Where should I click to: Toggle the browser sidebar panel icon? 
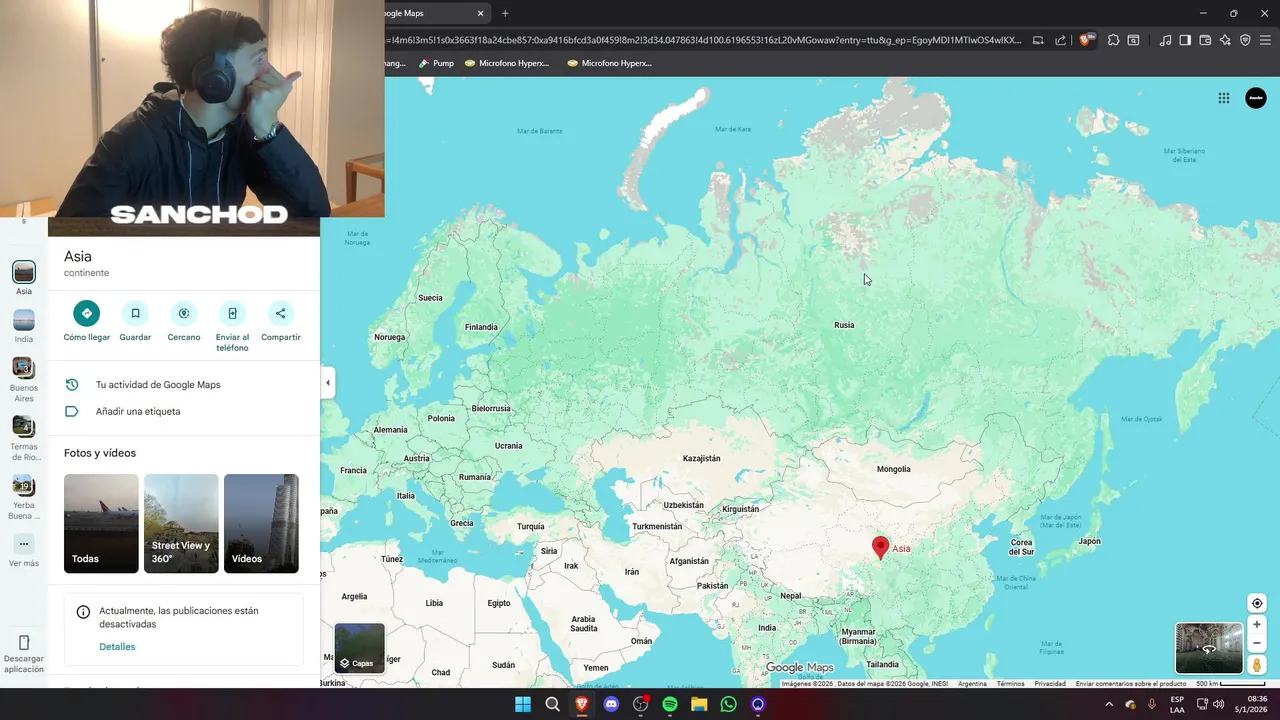(x=1185, y=40)
